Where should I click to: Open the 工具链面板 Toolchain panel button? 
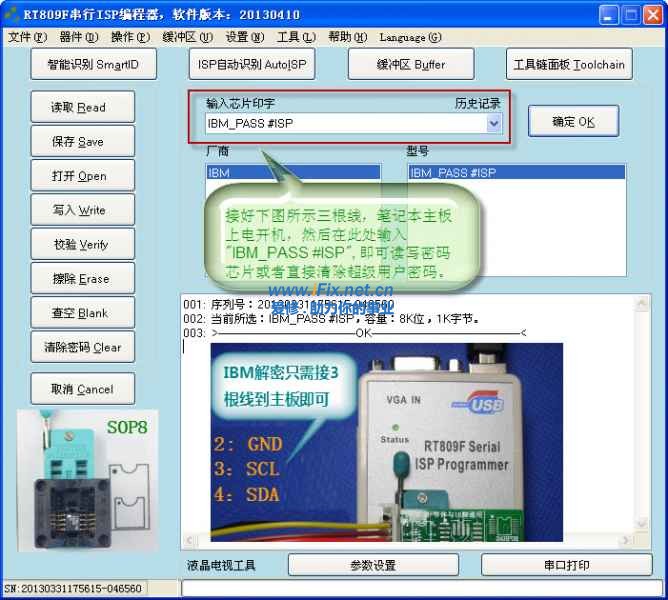point(569,64)
